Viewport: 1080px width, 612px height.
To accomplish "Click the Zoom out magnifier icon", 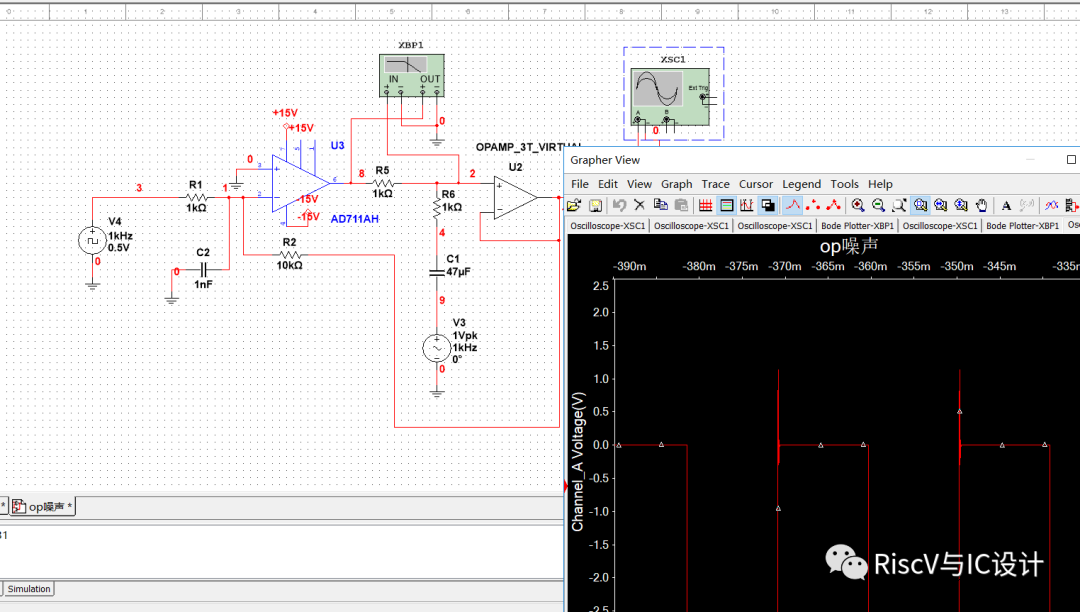I will coord(878,205).
